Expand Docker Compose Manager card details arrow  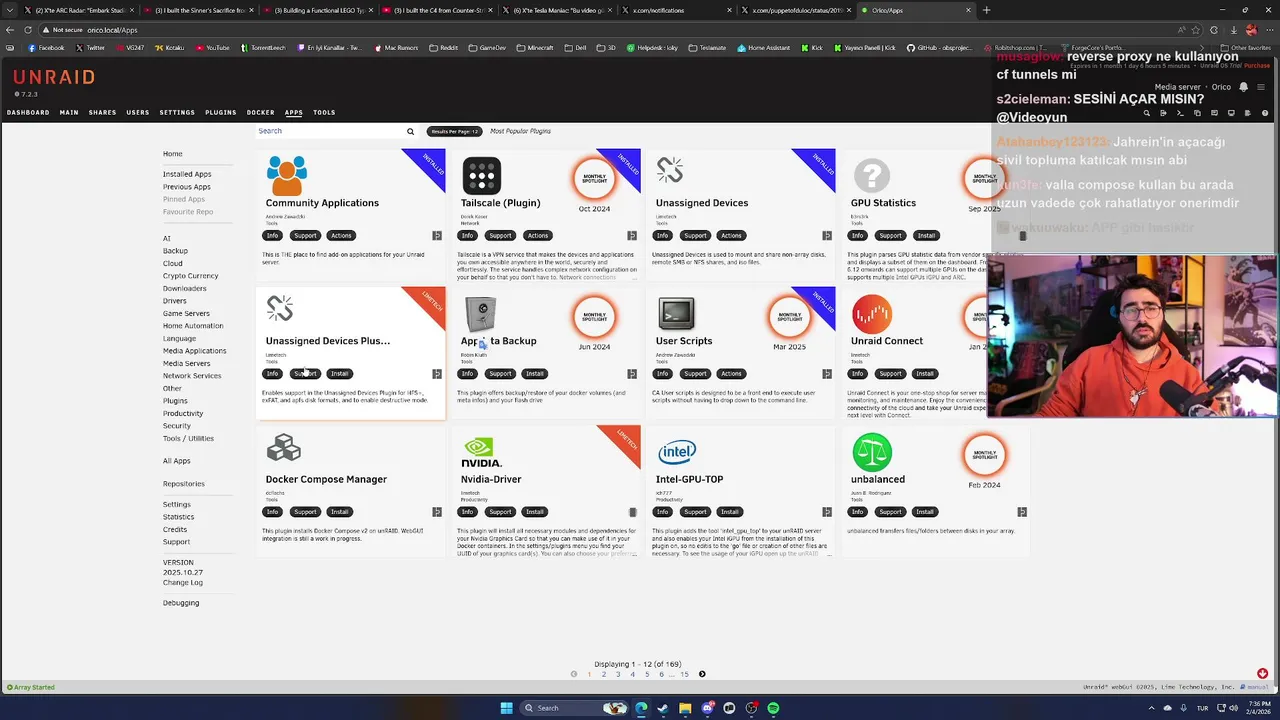tap(437, 512)
